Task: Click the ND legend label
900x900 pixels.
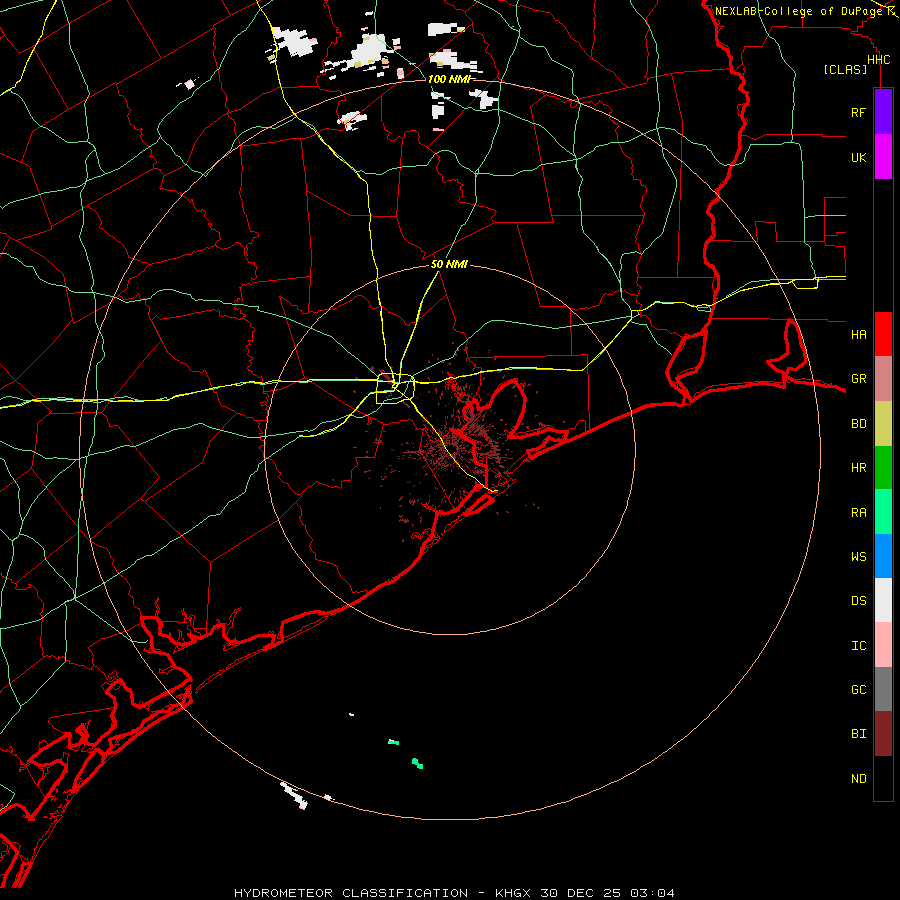Action: point(858,779)
